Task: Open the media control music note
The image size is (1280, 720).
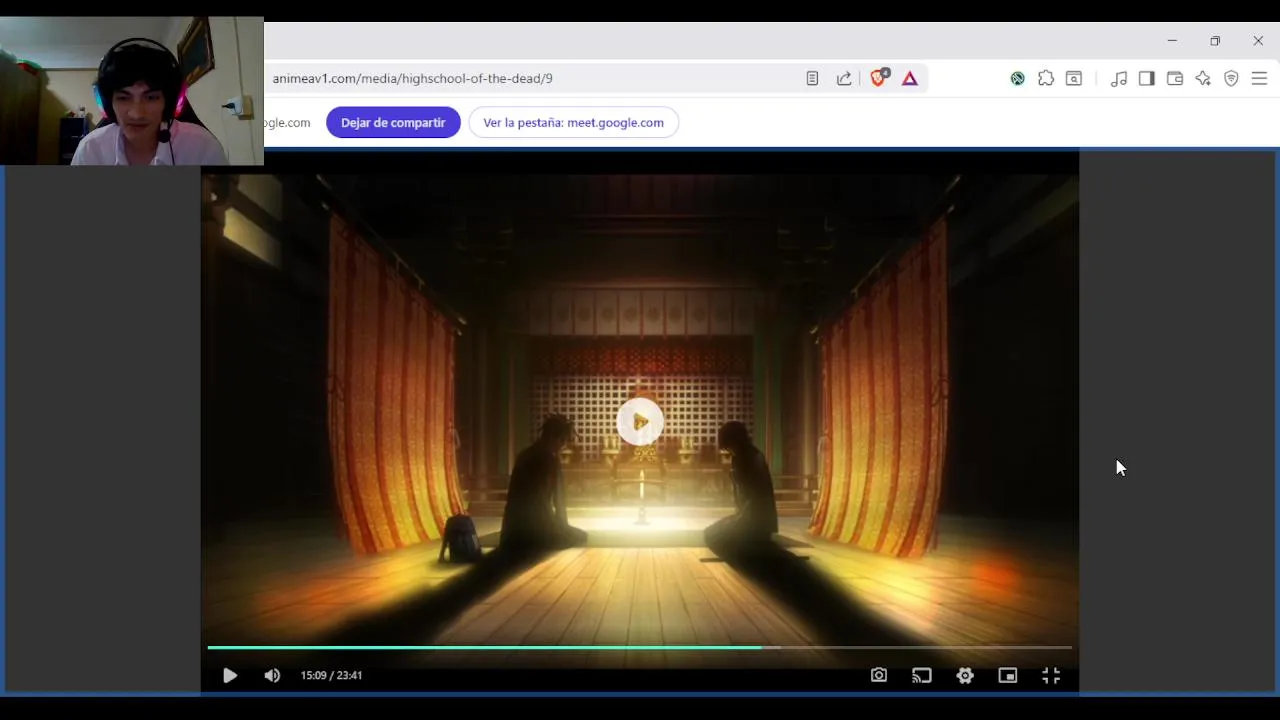Action: point(1119,78)
